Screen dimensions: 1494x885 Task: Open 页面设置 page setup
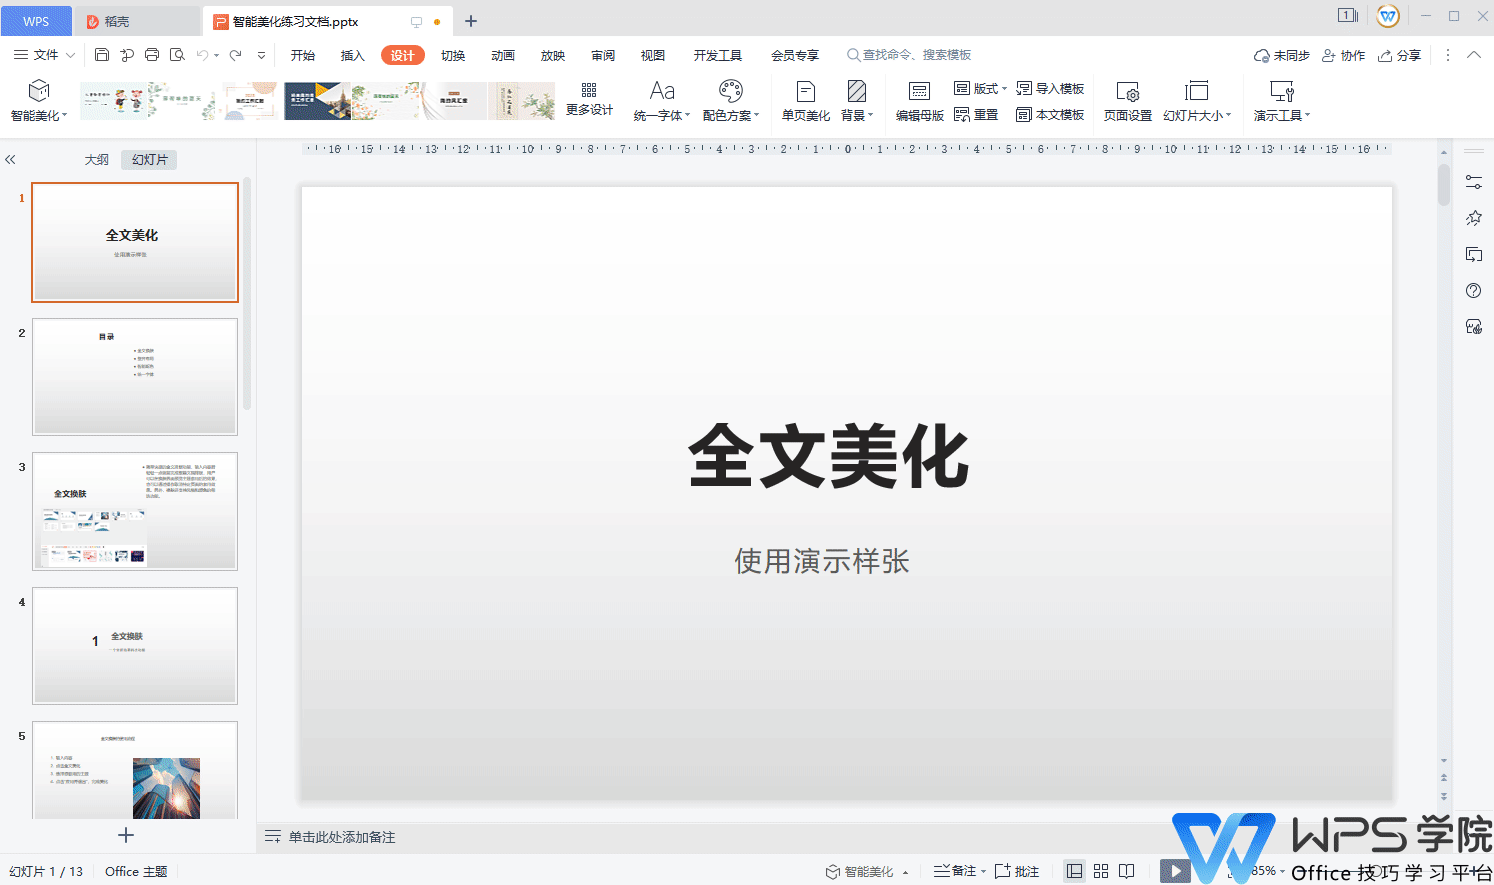(1128, 101)
